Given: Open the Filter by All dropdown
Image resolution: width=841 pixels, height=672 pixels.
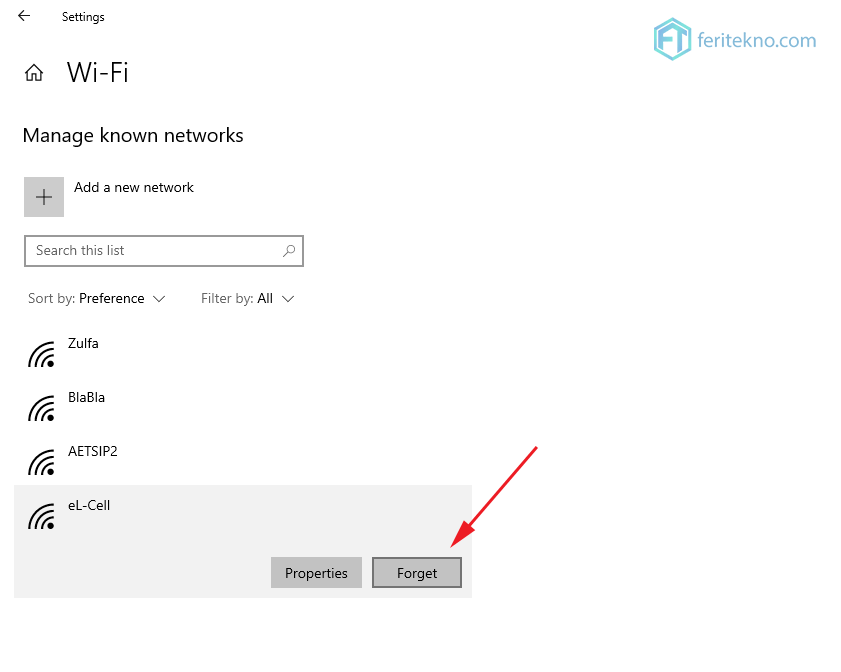Looking at the screenshot, I should pos(248,299).
